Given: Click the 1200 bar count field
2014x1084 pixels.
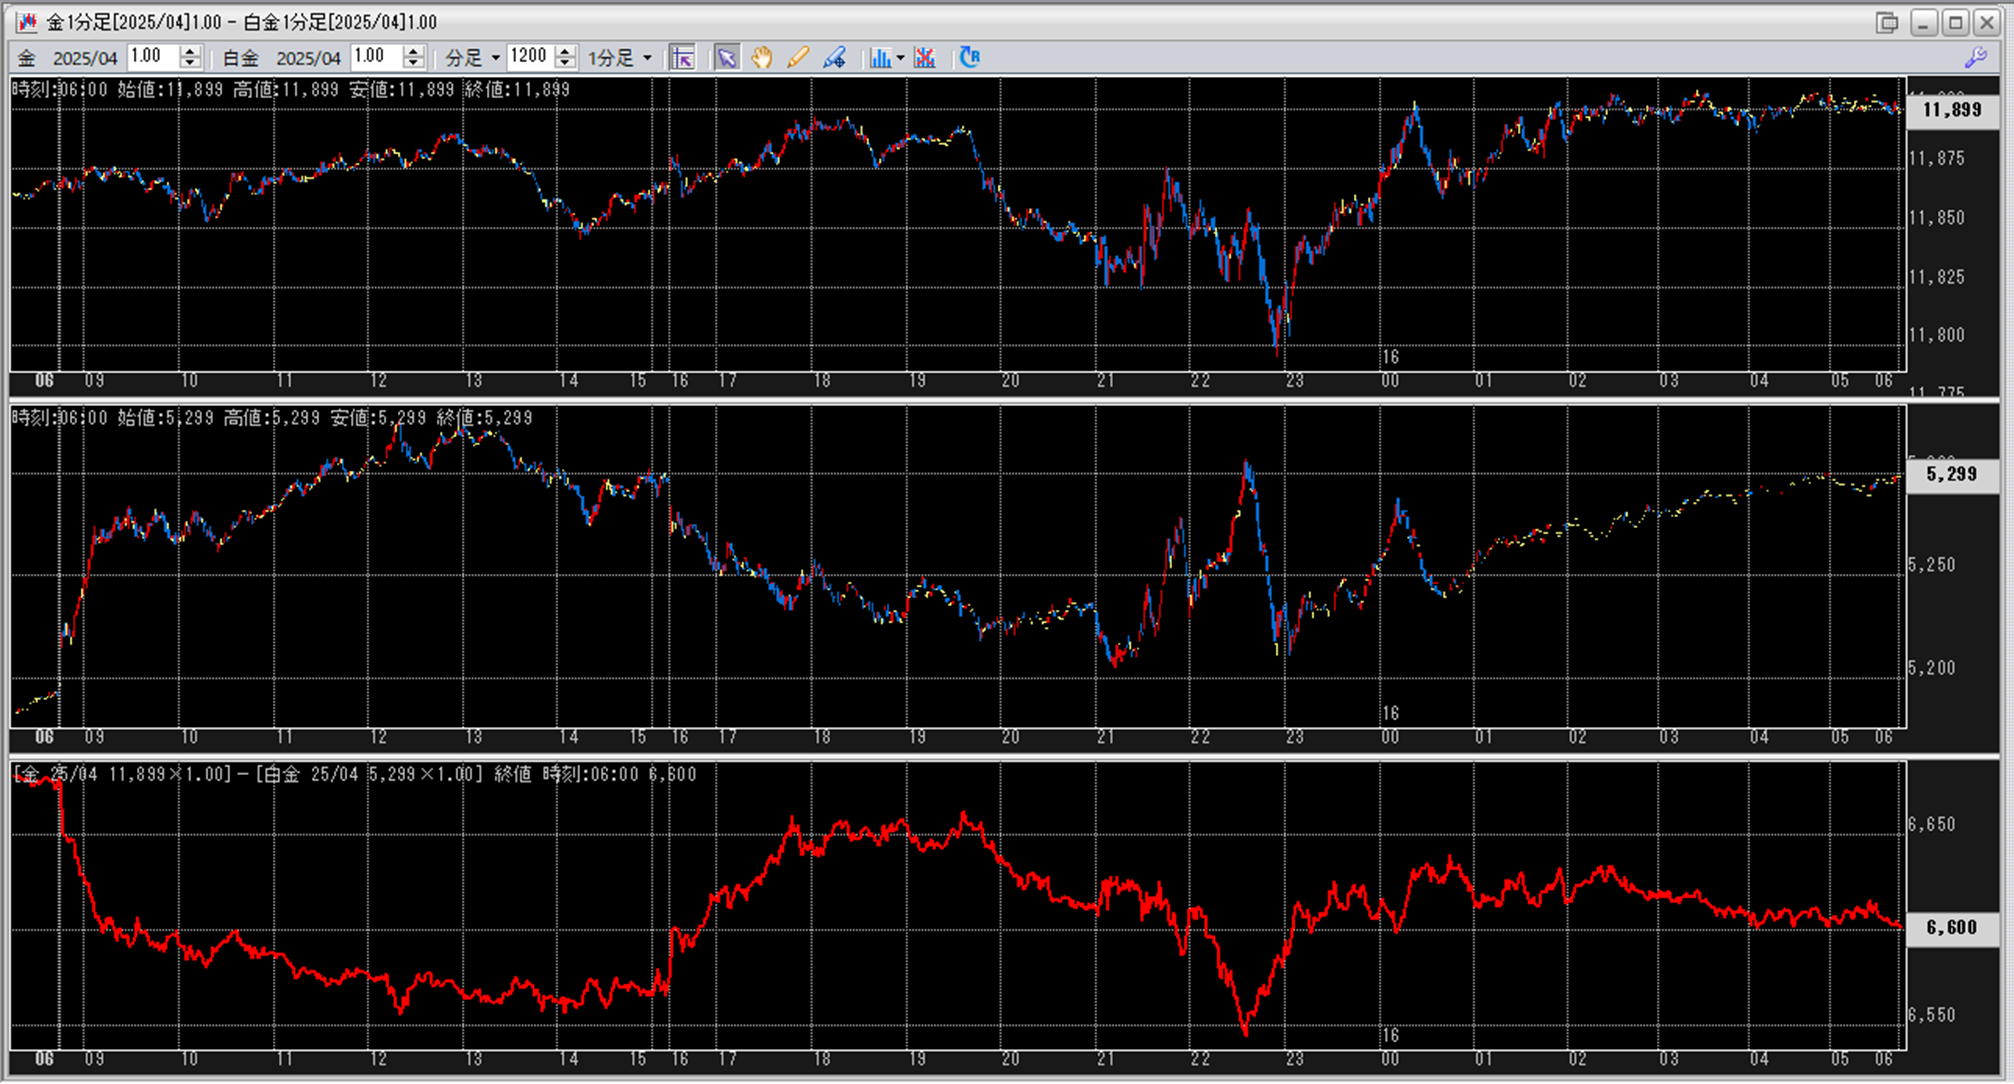Looking at the screenshot, I should 529,57.
